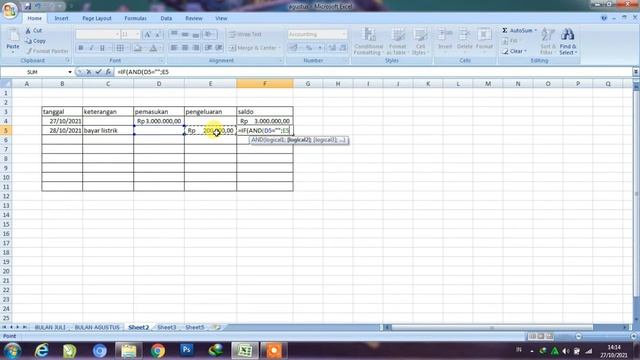Switch to Sheet3 tab

(167, 327)
